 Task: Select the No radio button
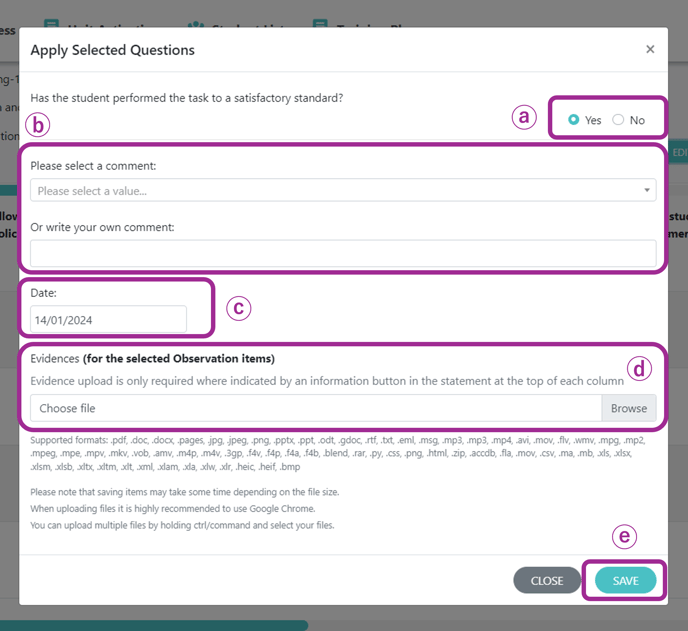tap(618, 120)
